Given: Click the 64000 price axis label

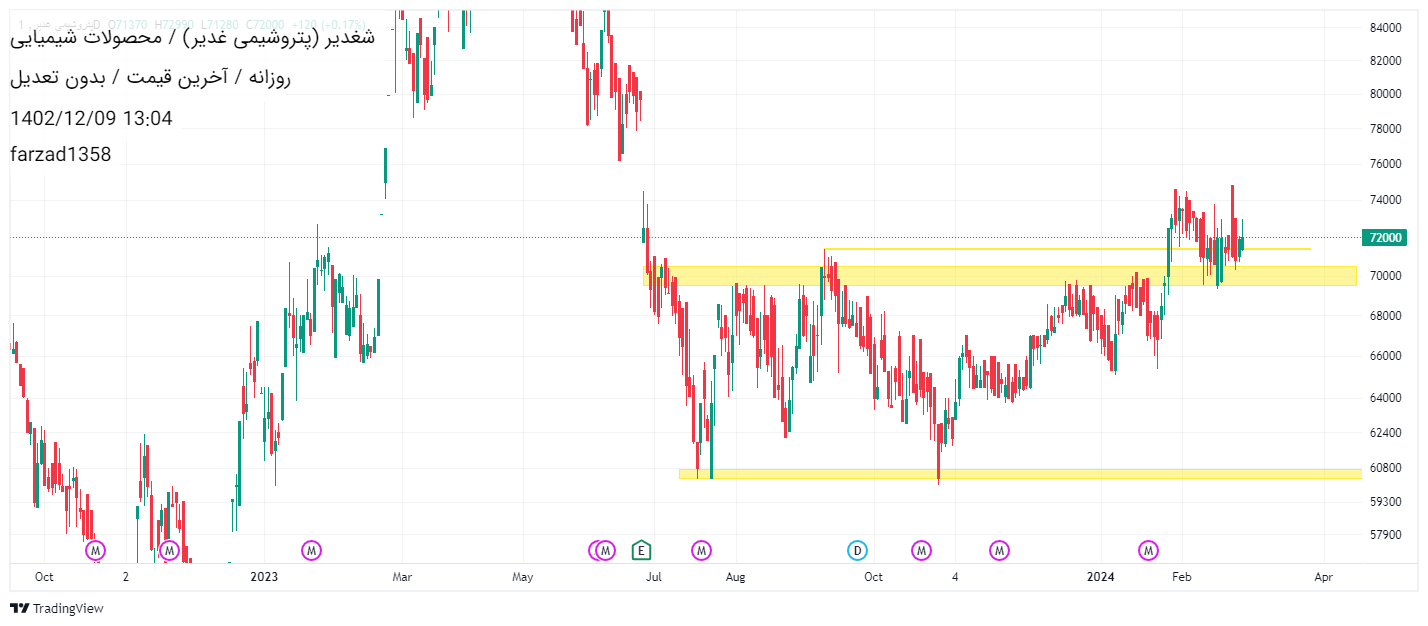Looking at the screenshot, I should coord(1384,398).
